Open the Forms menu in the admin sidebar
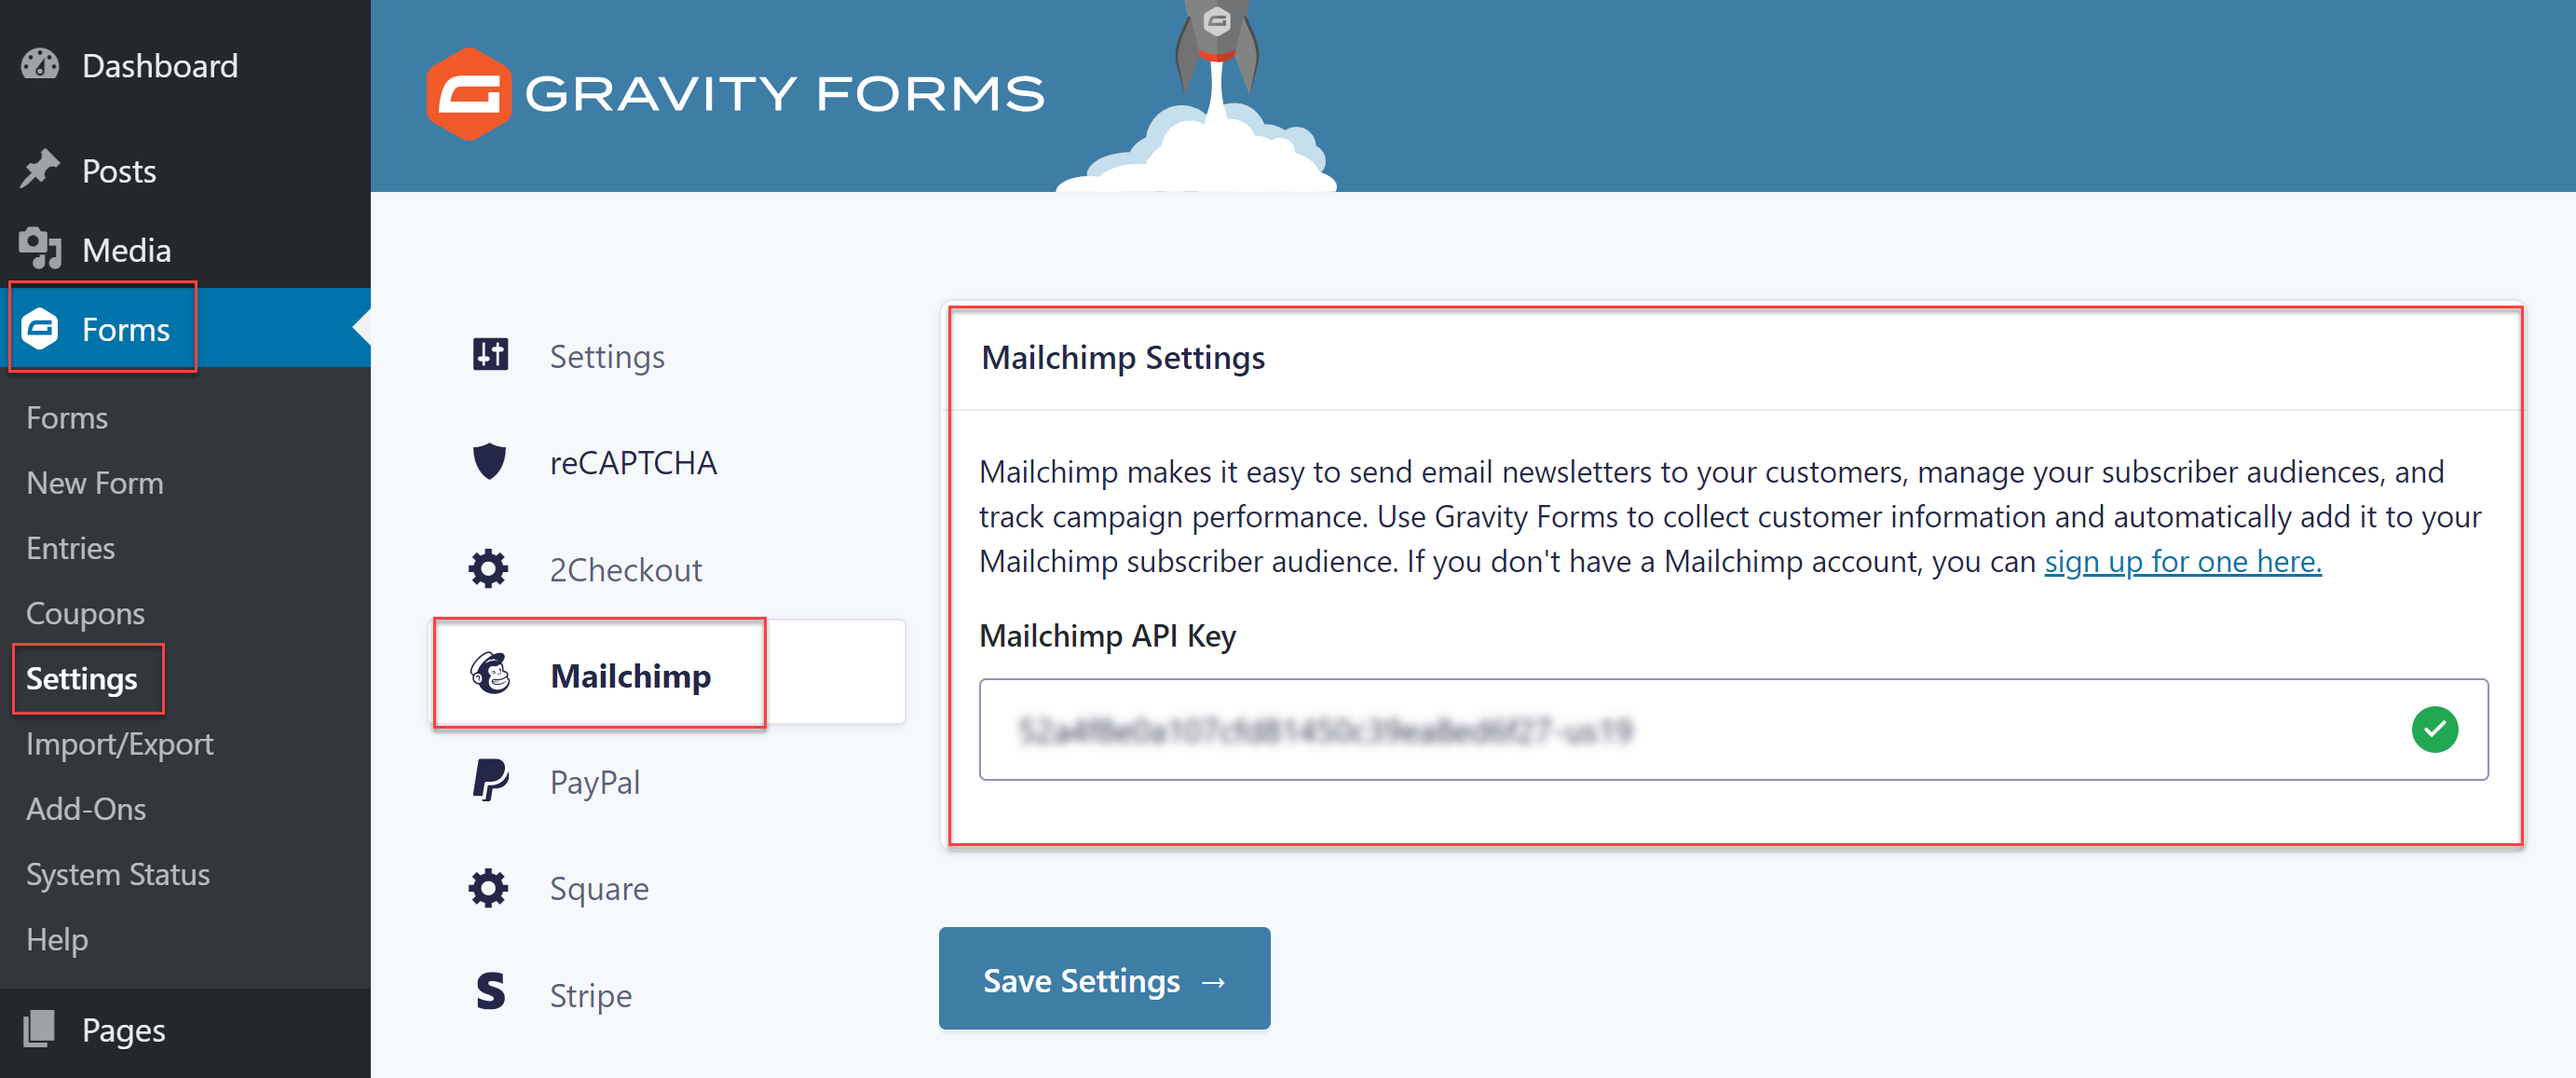Image resolution: width=2576 pixels, height=1078 pixels. tap(126, 328)
